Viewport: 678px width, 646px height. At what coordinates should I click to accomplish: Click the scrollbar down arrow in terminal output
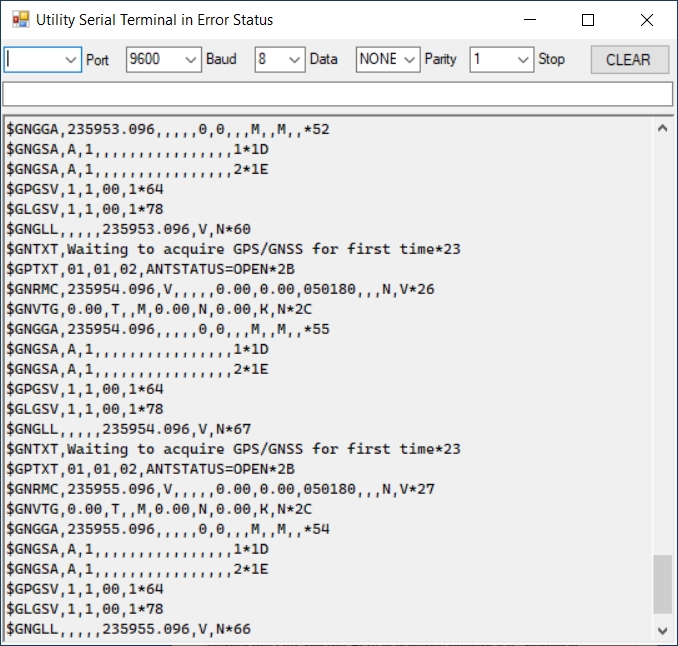[662, 630]
